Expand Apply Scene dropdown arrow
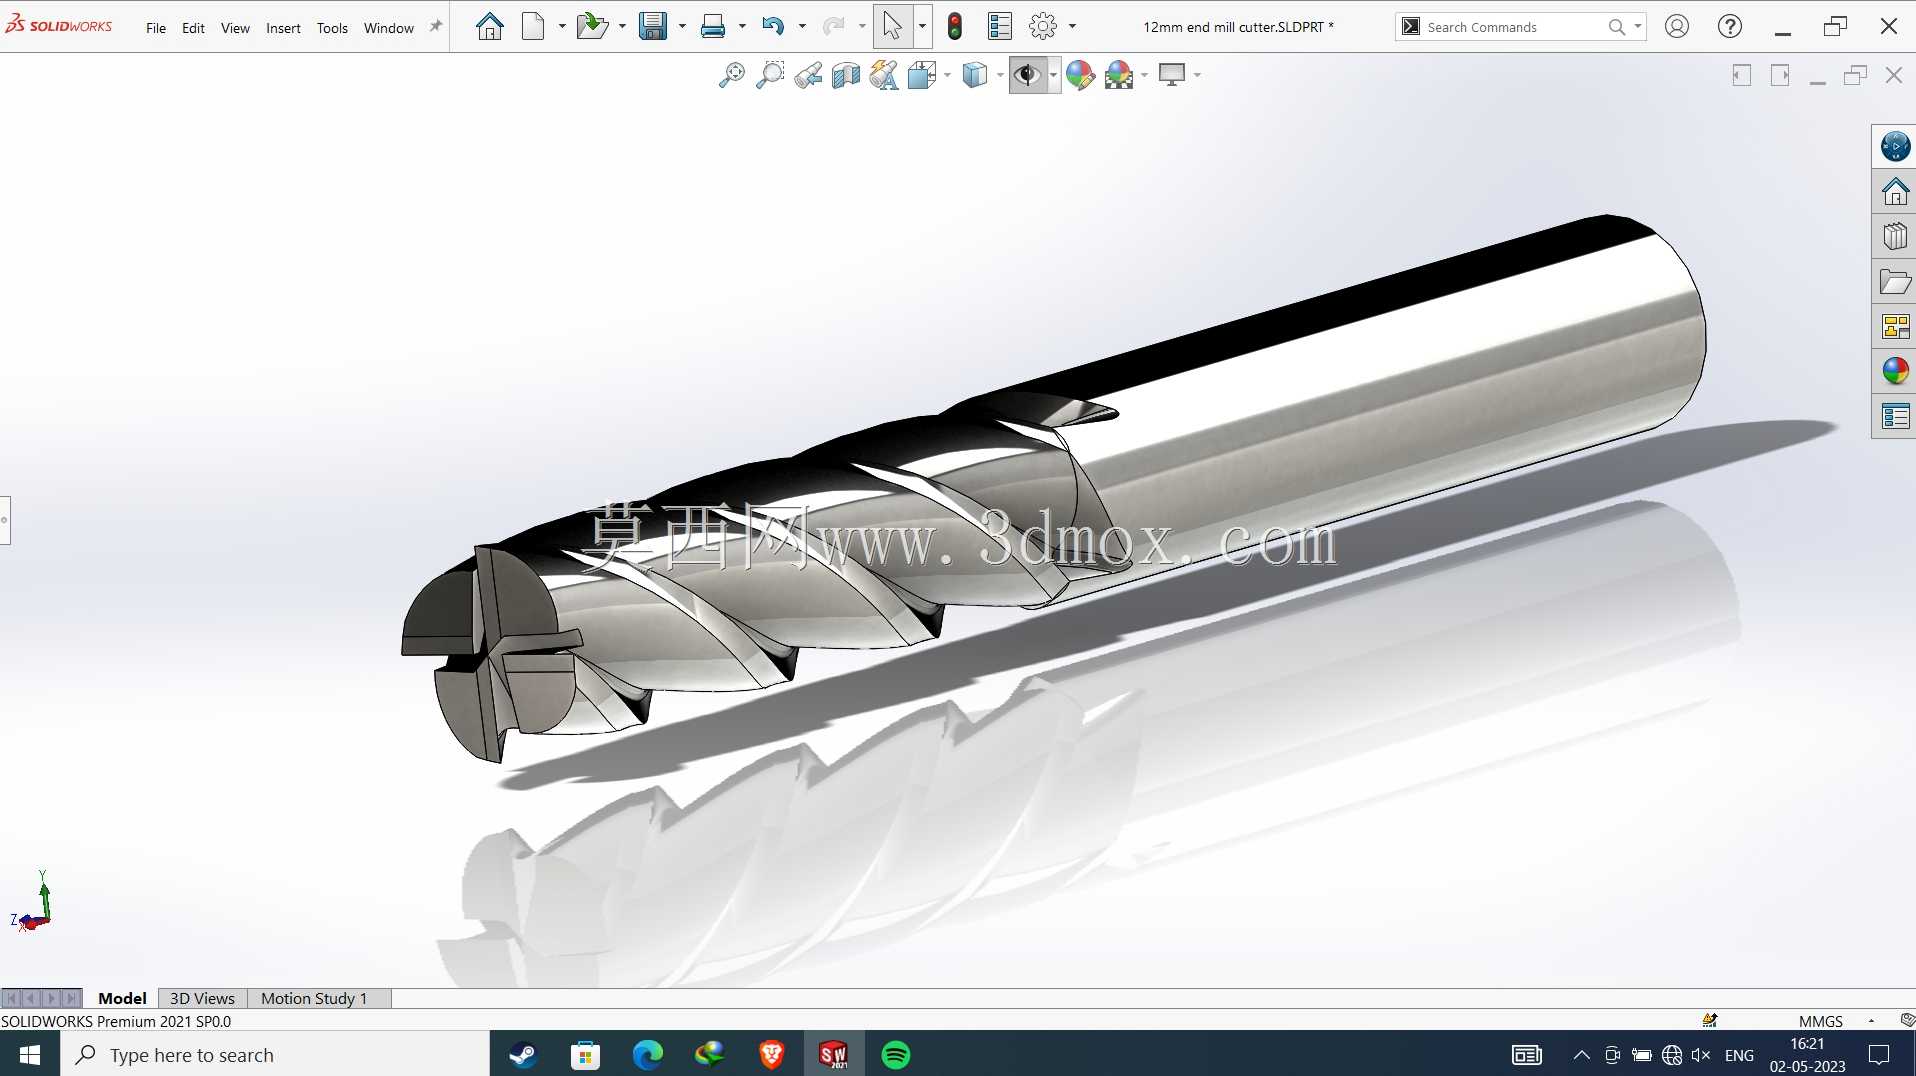The width and height of the screenshot is (1916, 1076). coord(1144,75)
